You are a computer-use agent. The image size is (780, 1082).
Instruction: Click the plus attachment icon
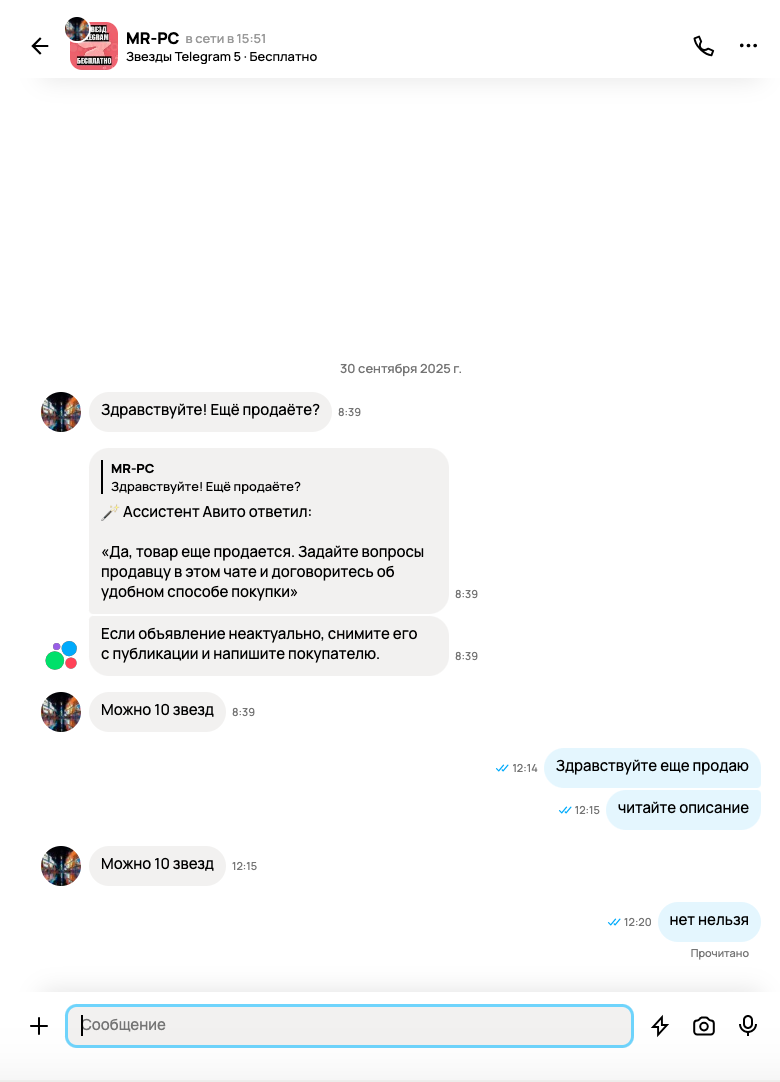point(39,1025)
